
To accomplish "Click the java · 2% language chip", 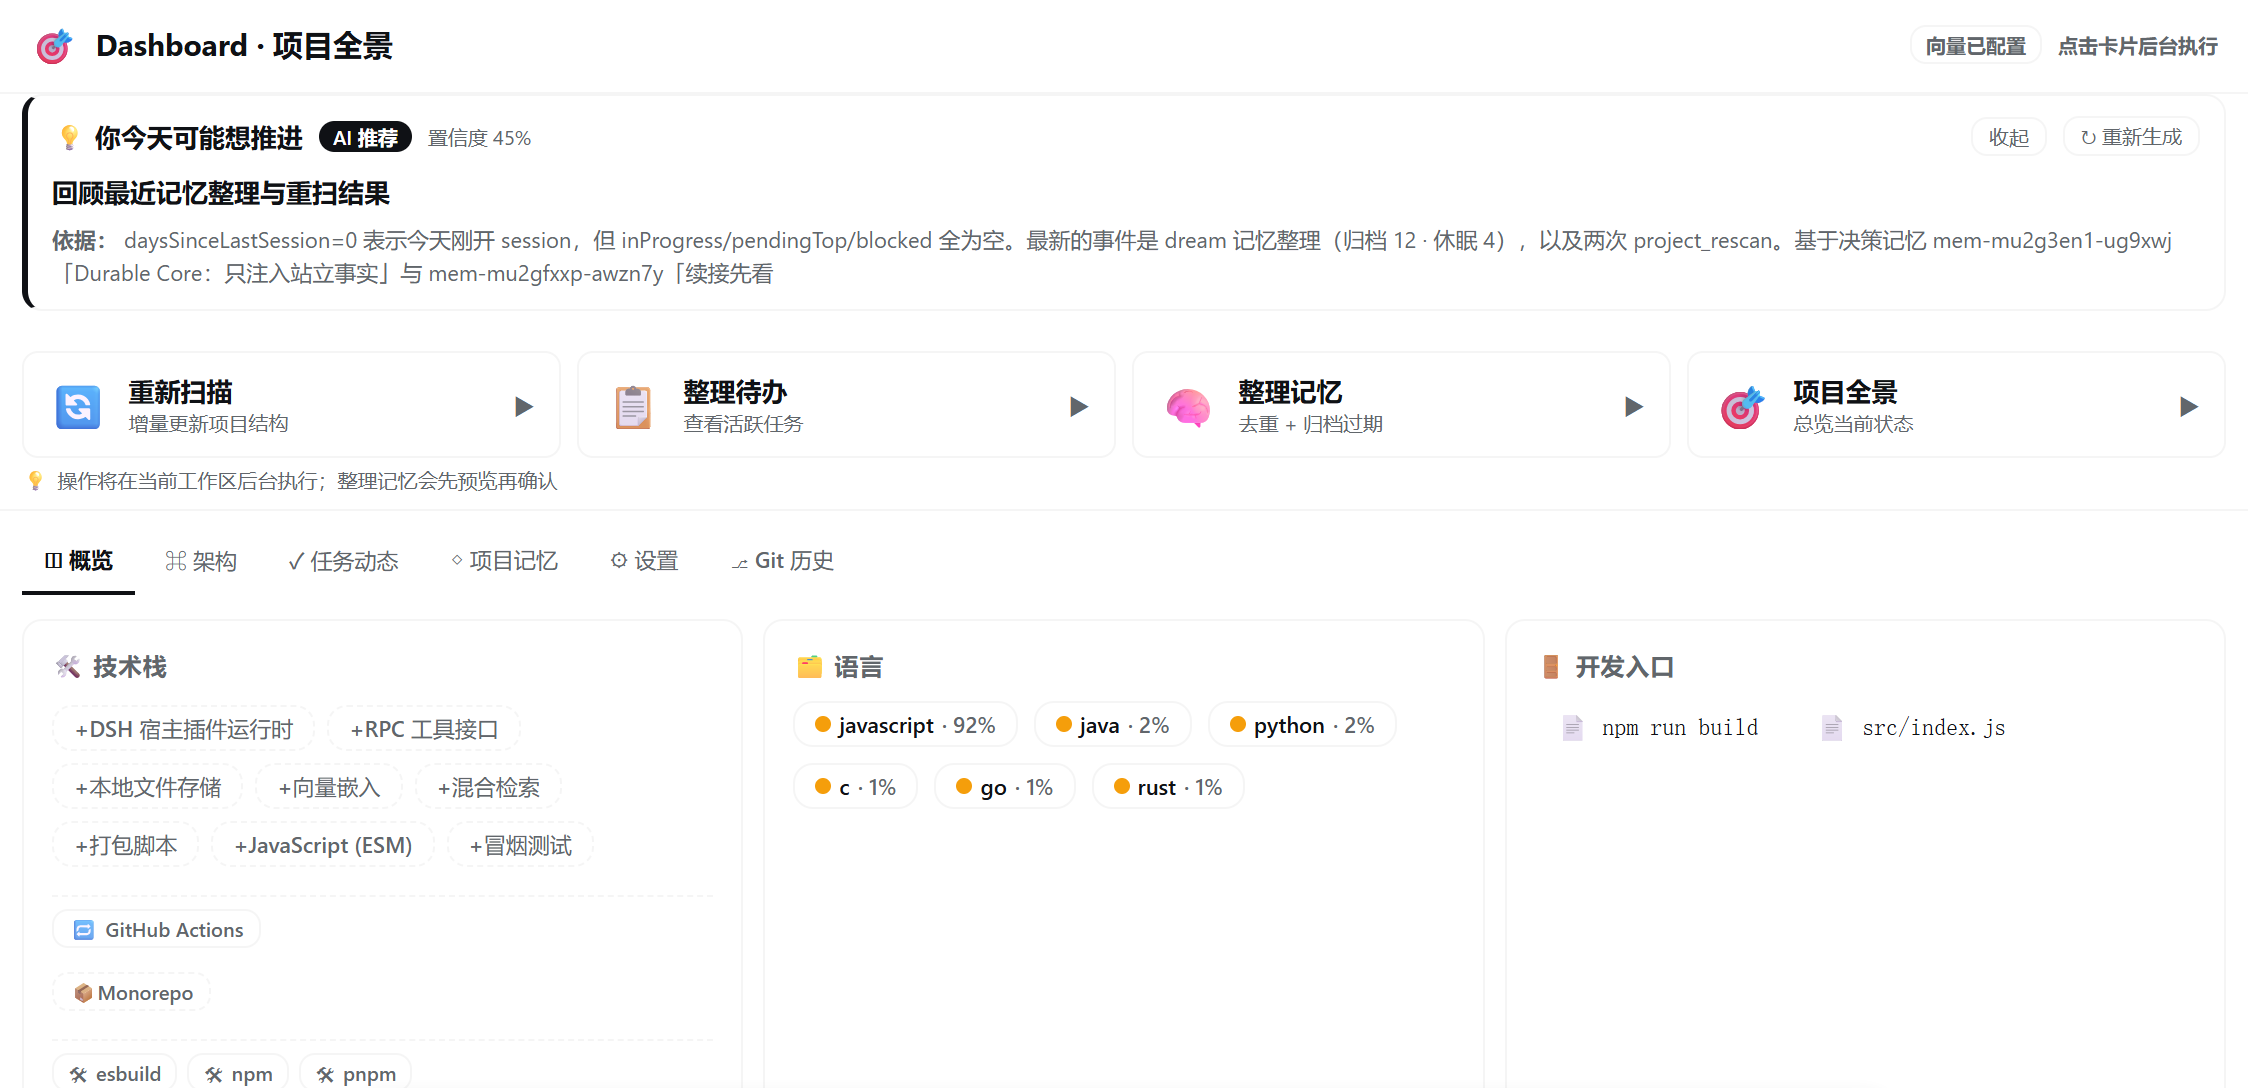I will click(x=1113, y=725).
